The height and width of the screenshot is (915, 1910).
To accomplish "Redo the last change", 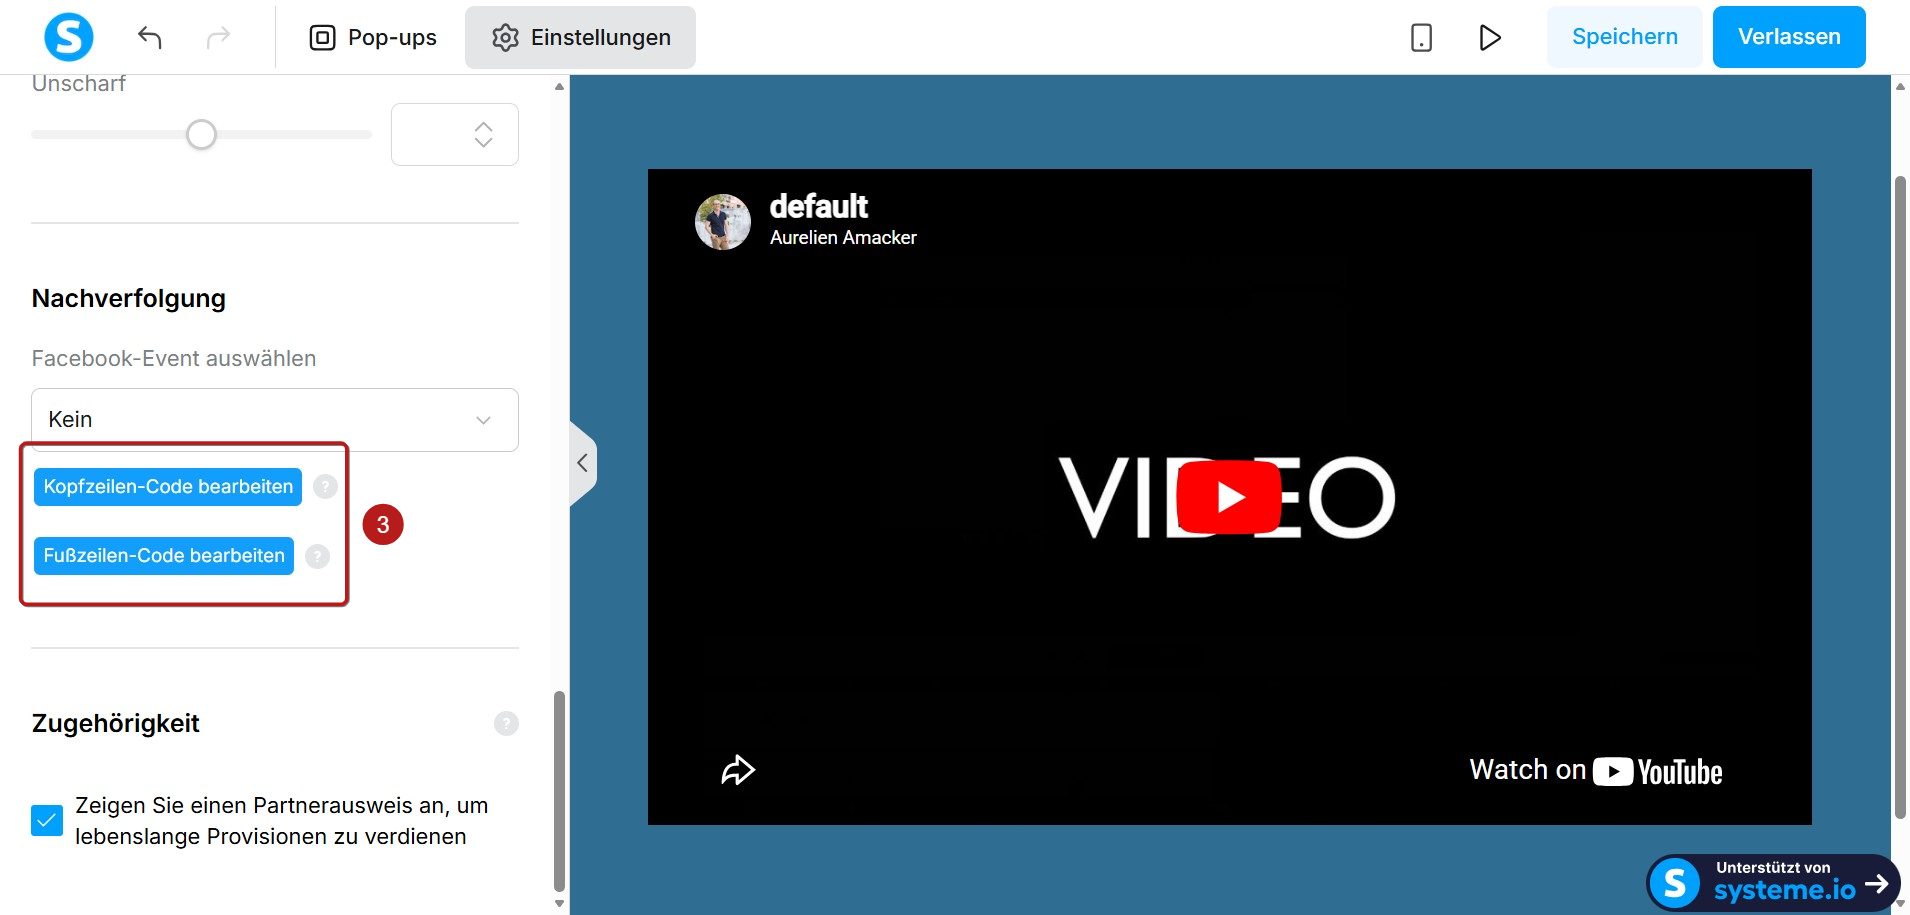I will [218, 37].
